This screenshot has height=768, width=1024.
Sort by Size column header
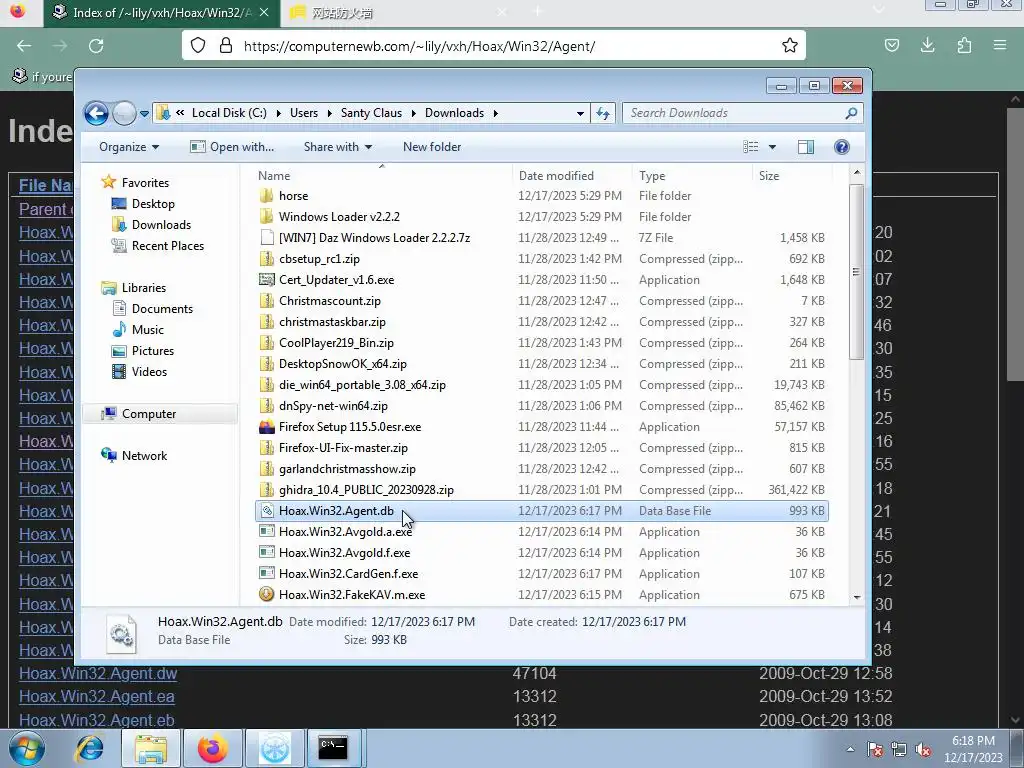coord(792,176)
